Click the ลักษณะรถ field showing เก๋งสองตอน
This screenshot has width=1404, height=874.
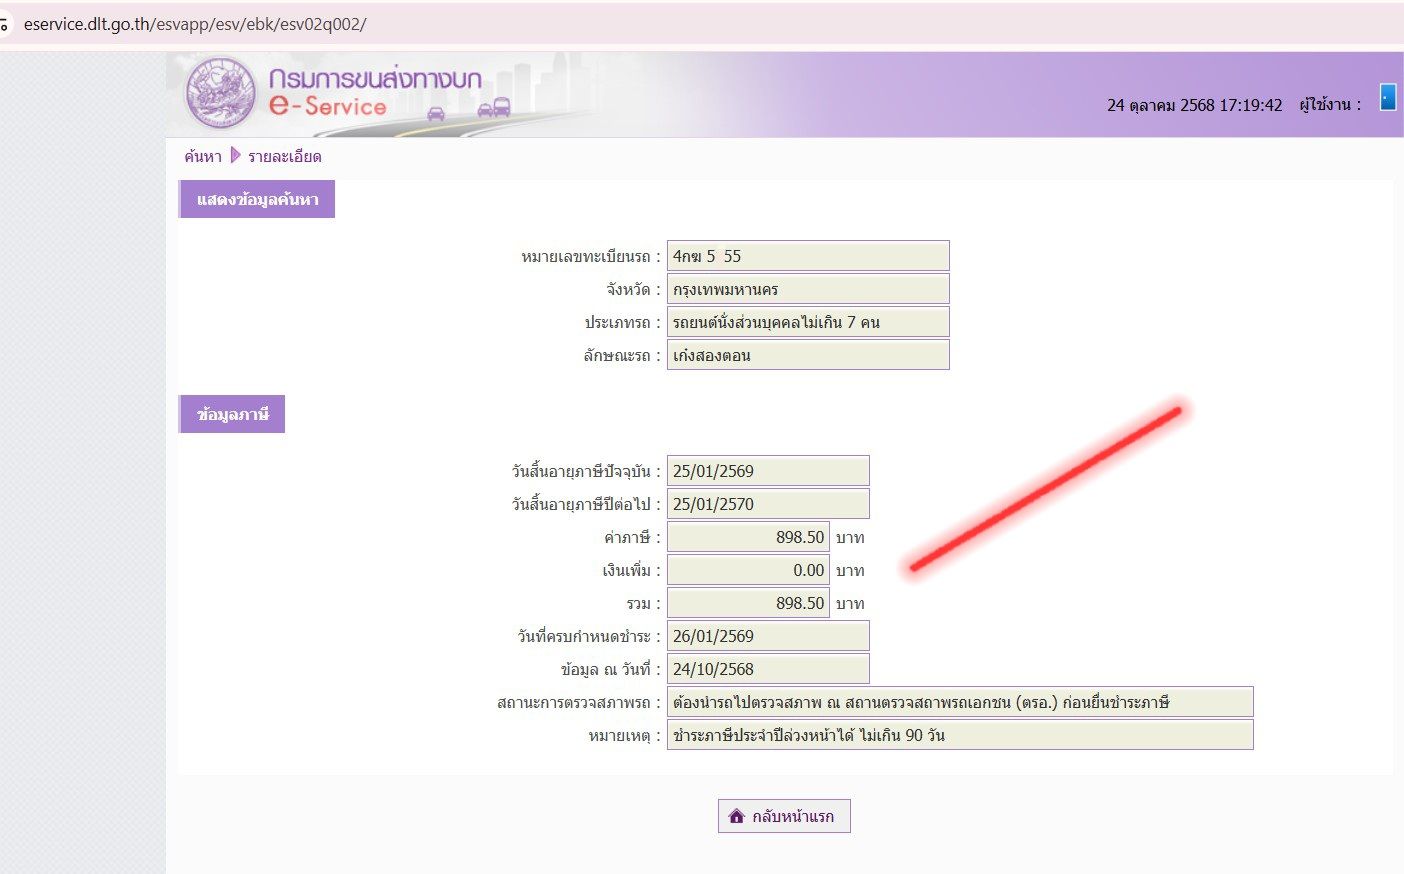coord(807,355)
